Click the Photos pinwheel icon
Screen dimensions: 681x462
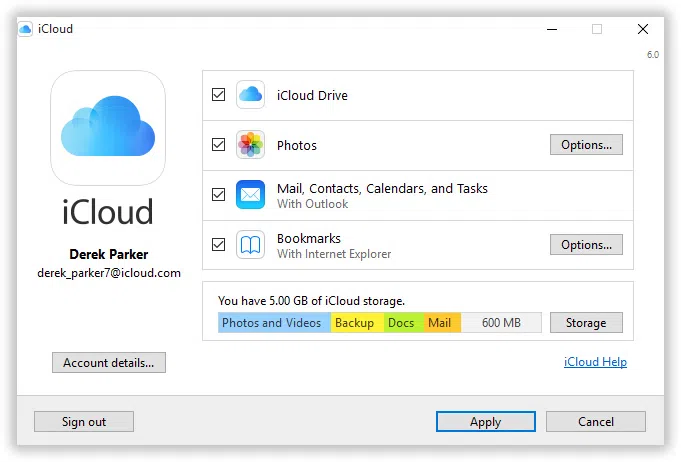point(250,145)
